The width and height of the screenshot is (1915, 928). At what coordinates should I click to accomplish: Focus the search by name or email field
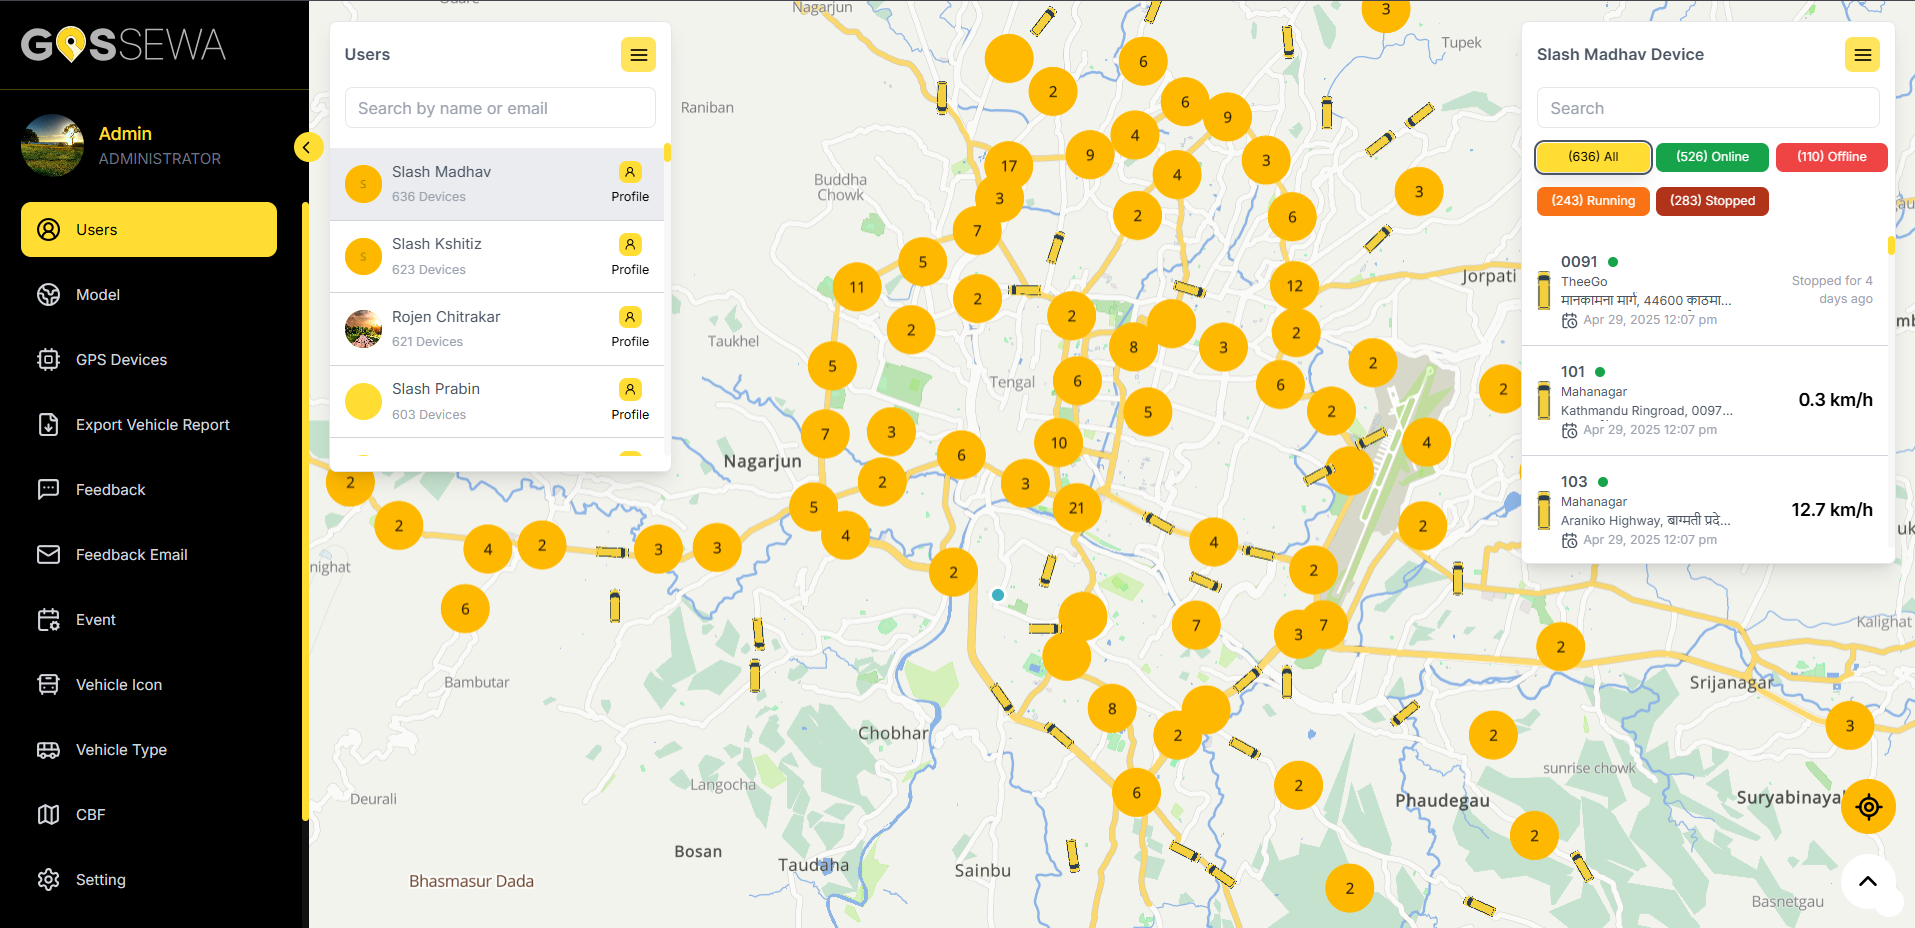500,108
